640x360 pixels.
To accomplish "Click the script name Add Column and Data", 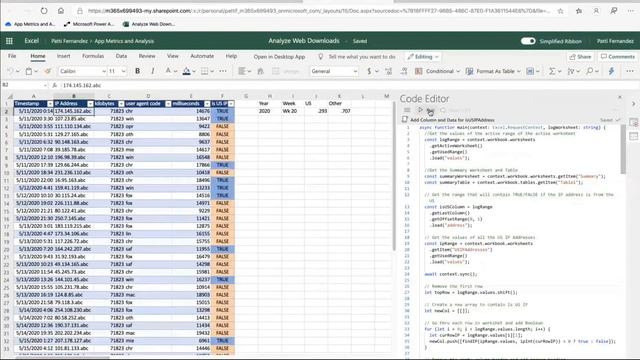I will [452, 120].
